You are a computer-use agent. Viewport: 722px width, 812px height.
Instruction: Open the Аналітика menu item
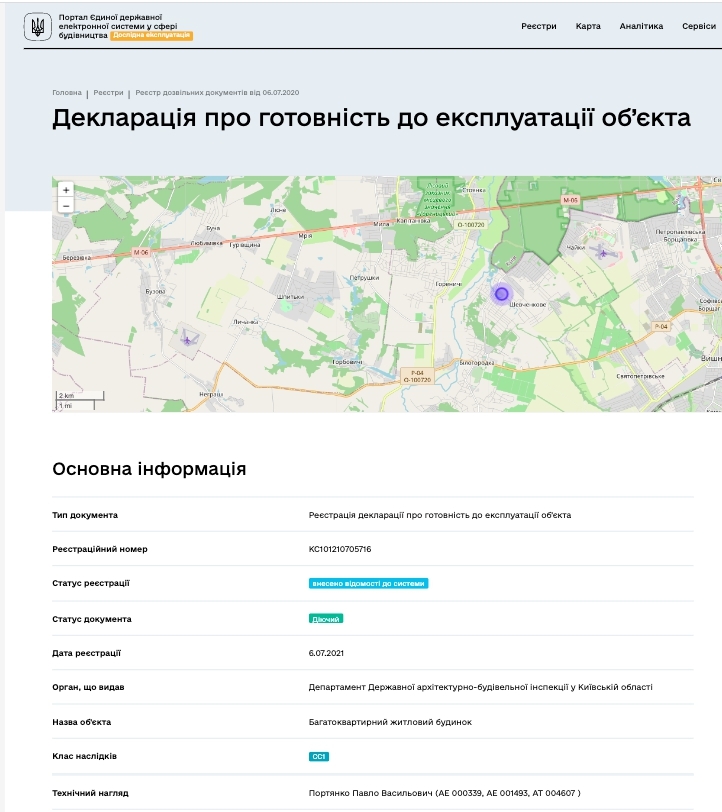coord(641,26)
